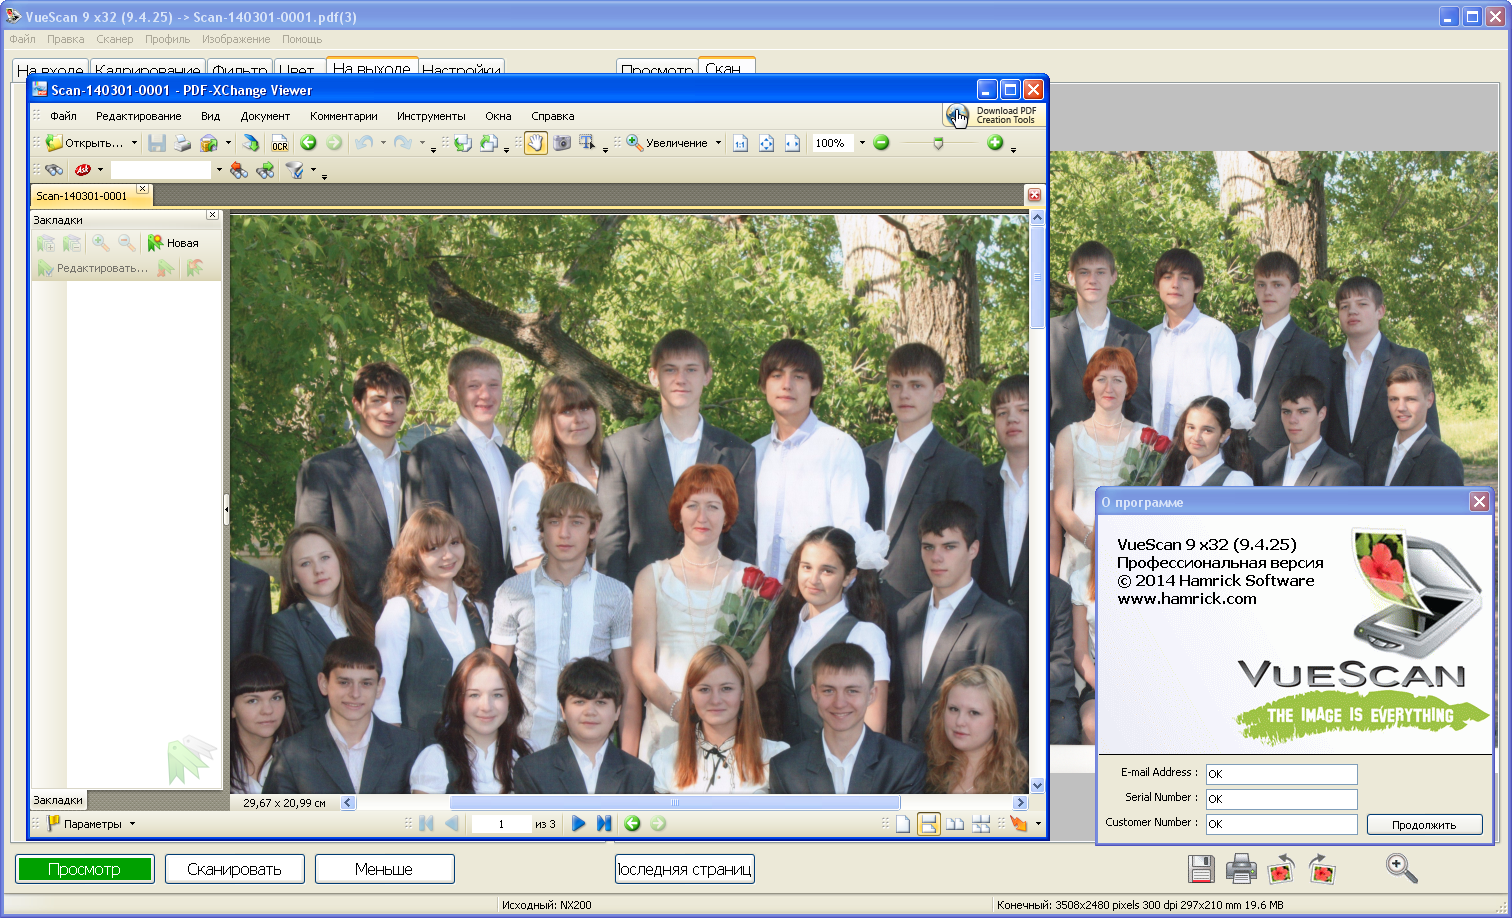The image size is (1512, 918).
Task: Open the 100% zoom level dropdown
Action: 862,143
